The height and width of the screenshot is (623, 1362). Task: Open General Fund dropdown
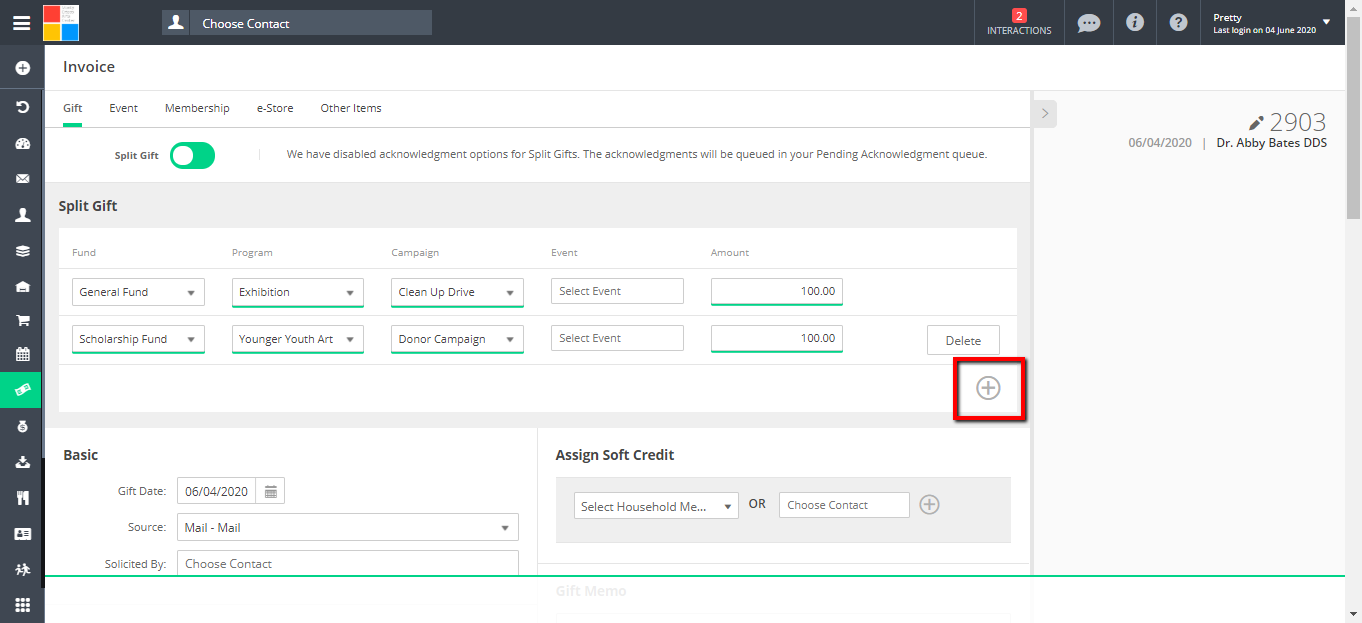[138, 292]
